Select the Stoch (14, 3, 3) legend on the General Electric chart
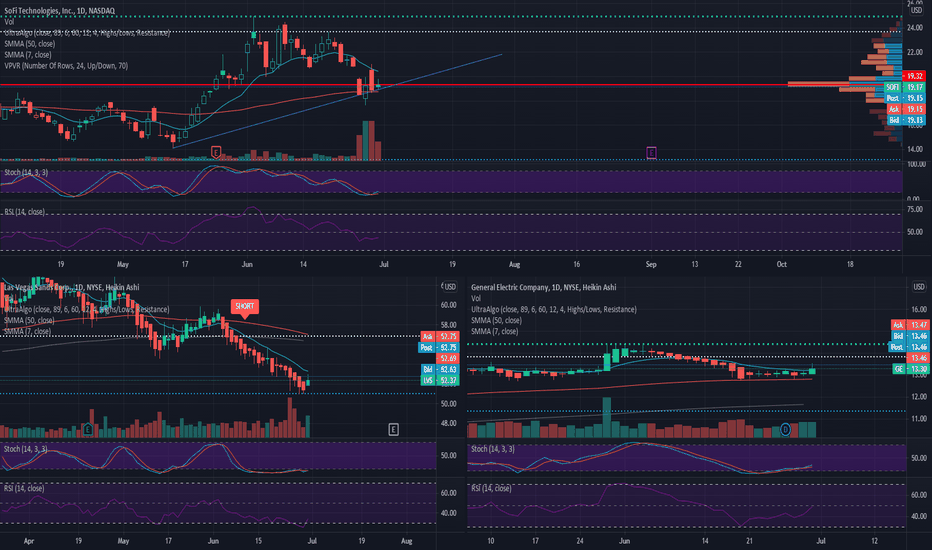The width and height of the screenshot is (932, 550). [x=493, y=449]
